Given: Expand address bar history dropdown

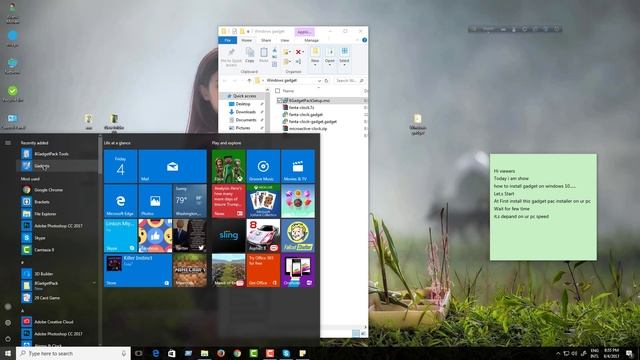Looking at the screenshot, I should 319,80.
